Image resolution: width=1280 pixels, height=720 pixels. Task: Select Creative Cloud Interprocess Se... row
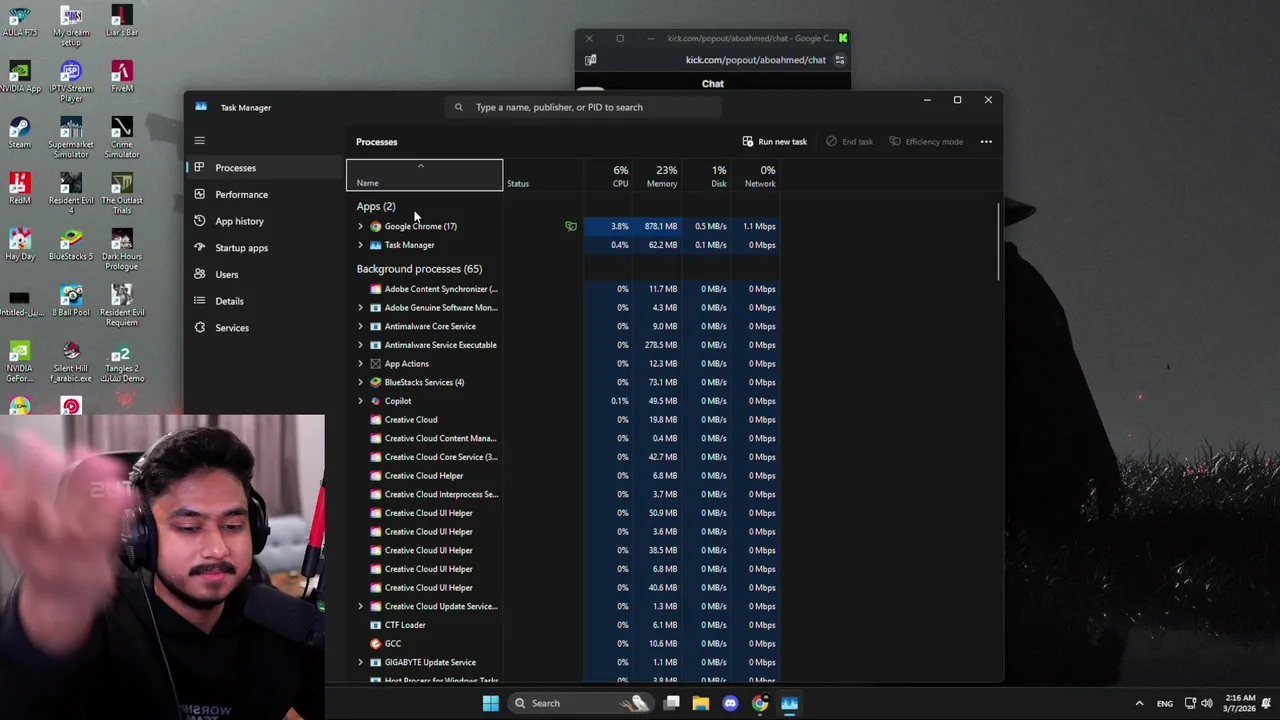click(x=565, y=494)
